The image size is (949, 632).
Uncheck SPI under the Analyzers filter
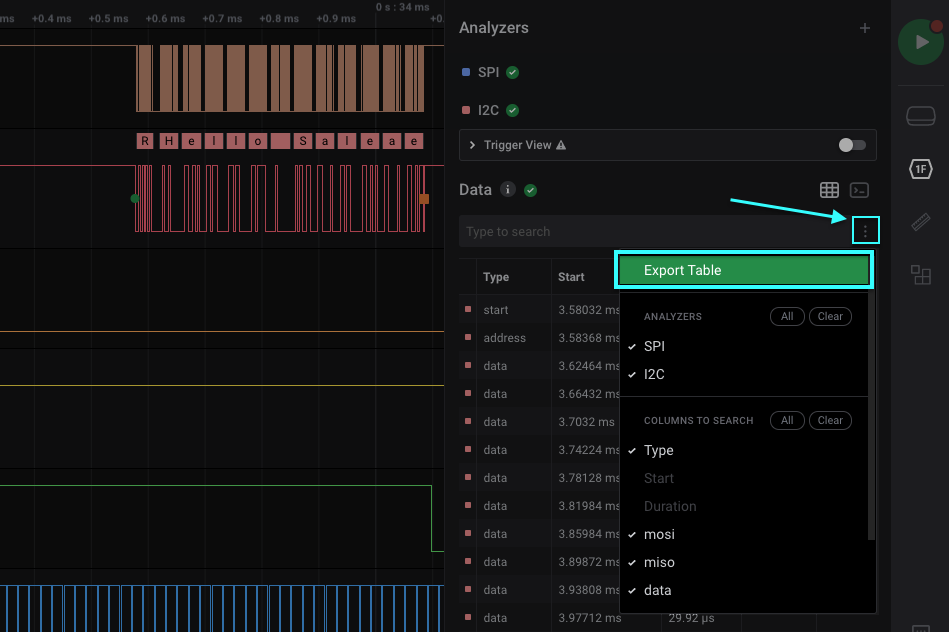[654, 346]
